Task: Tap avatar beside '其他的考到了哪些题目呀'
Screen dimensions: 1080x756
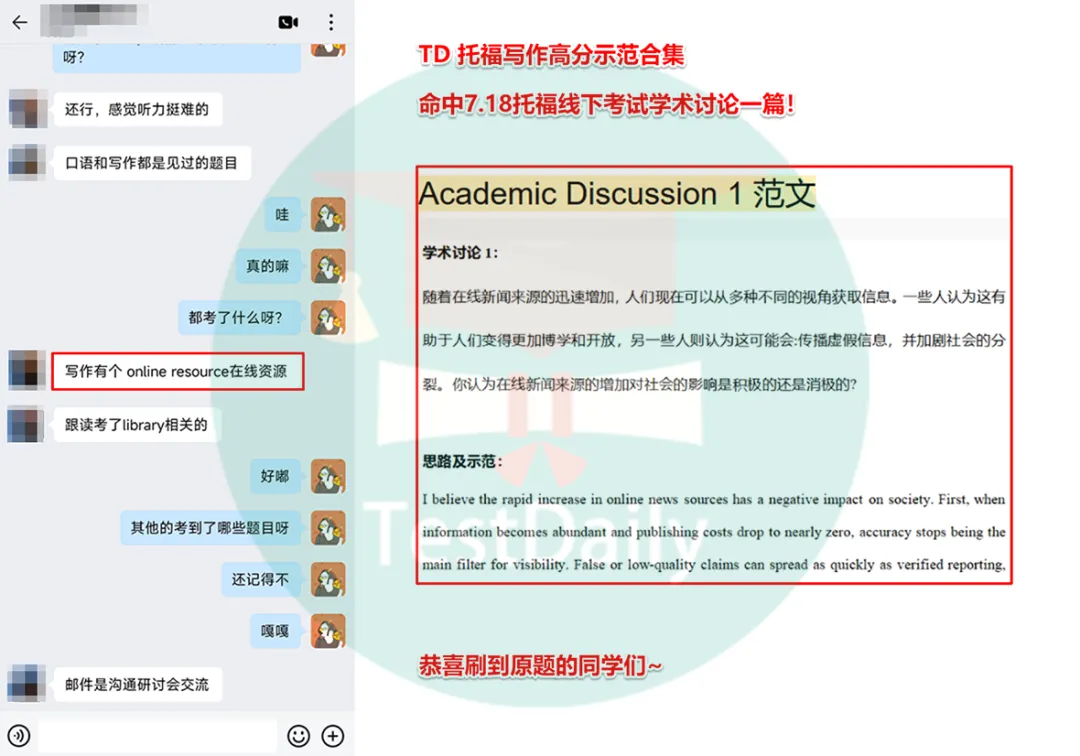Action: [328, 527]
